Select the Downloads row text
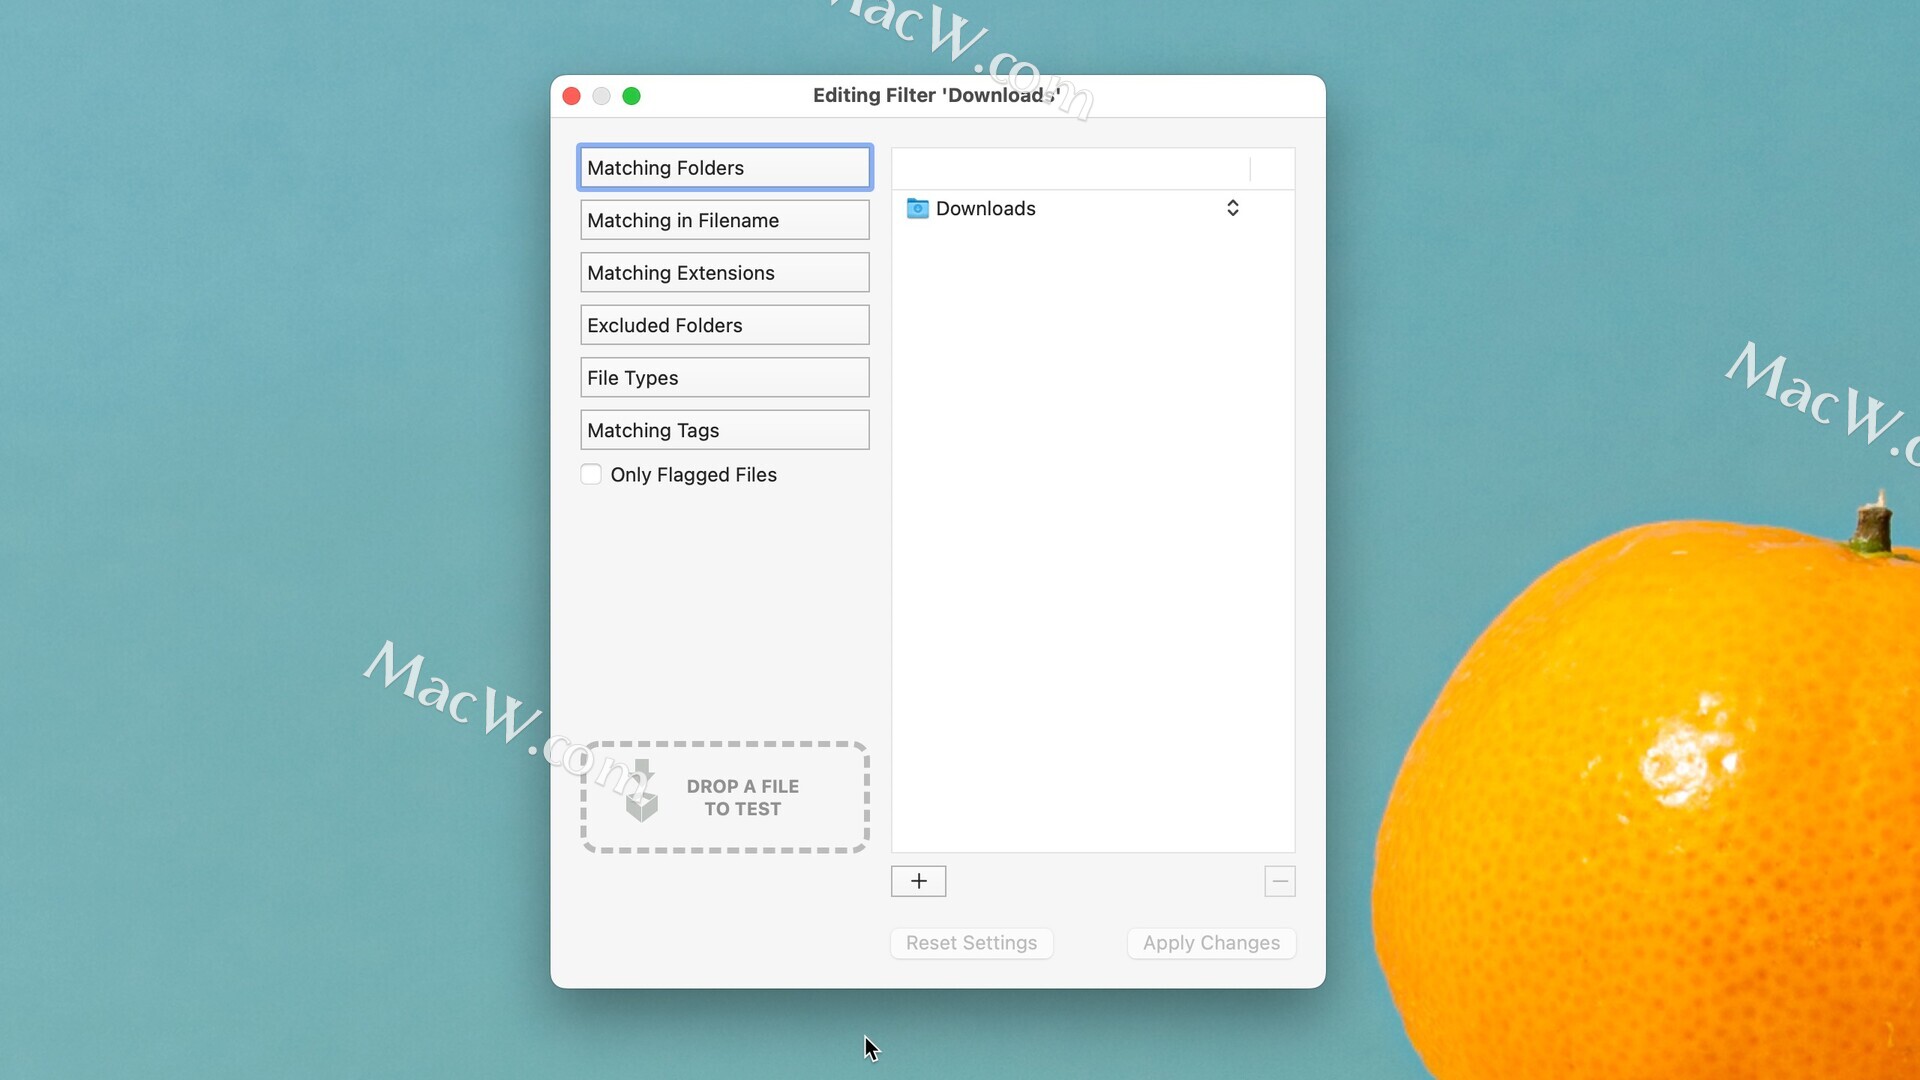Viewport: 1920px width, 1080px height. click(985, 208)
